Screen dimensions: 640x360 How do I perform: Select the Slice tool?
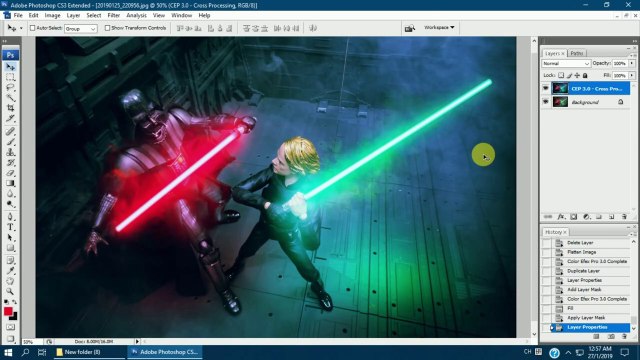(10, 118)
